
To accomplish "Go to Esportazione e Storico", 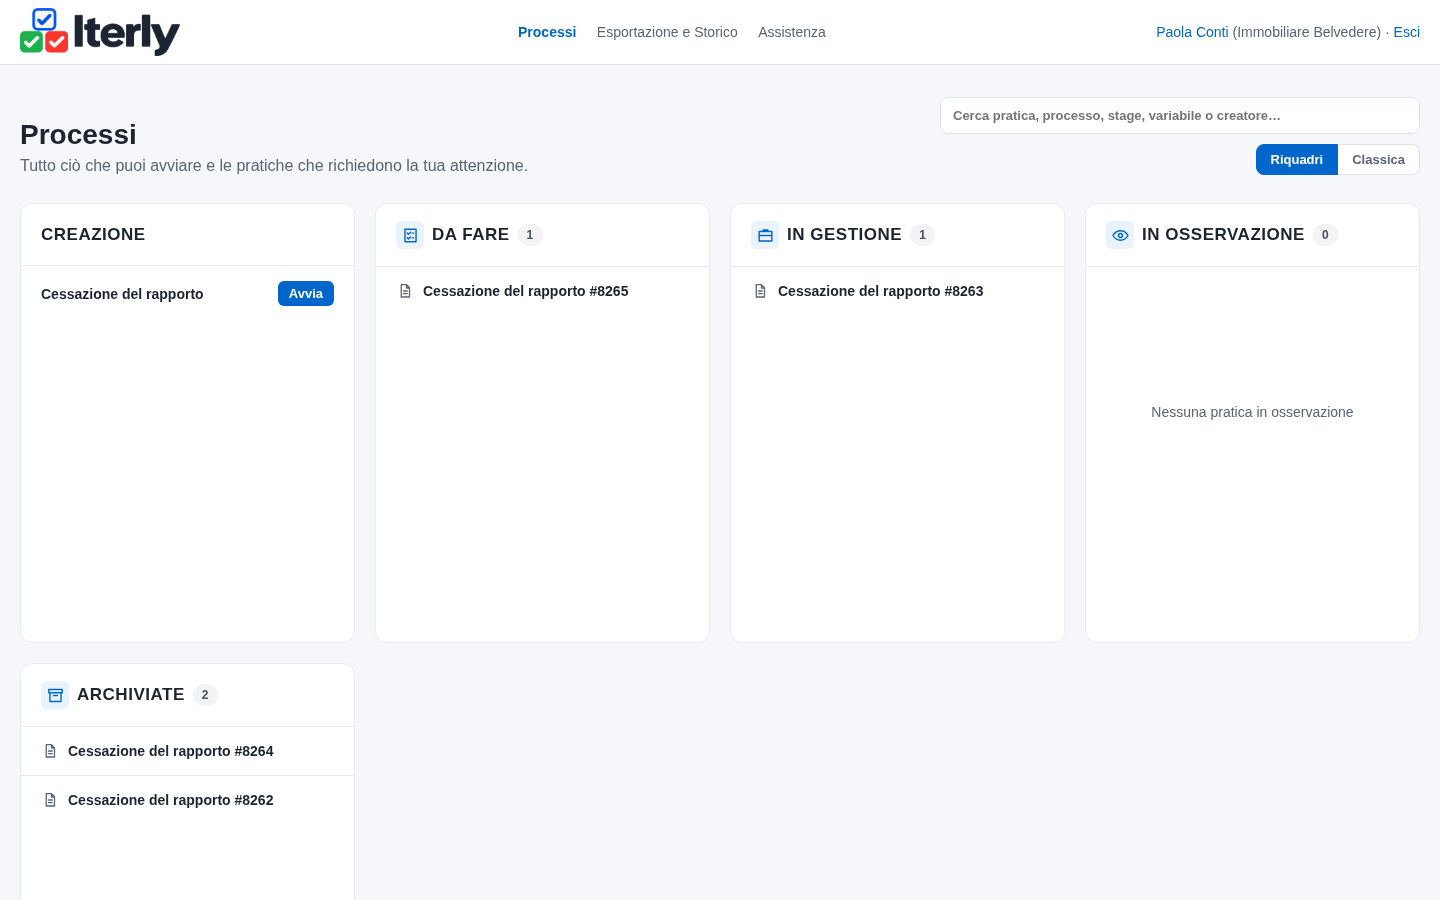I will pyautogui.click(x=667, y=32).
